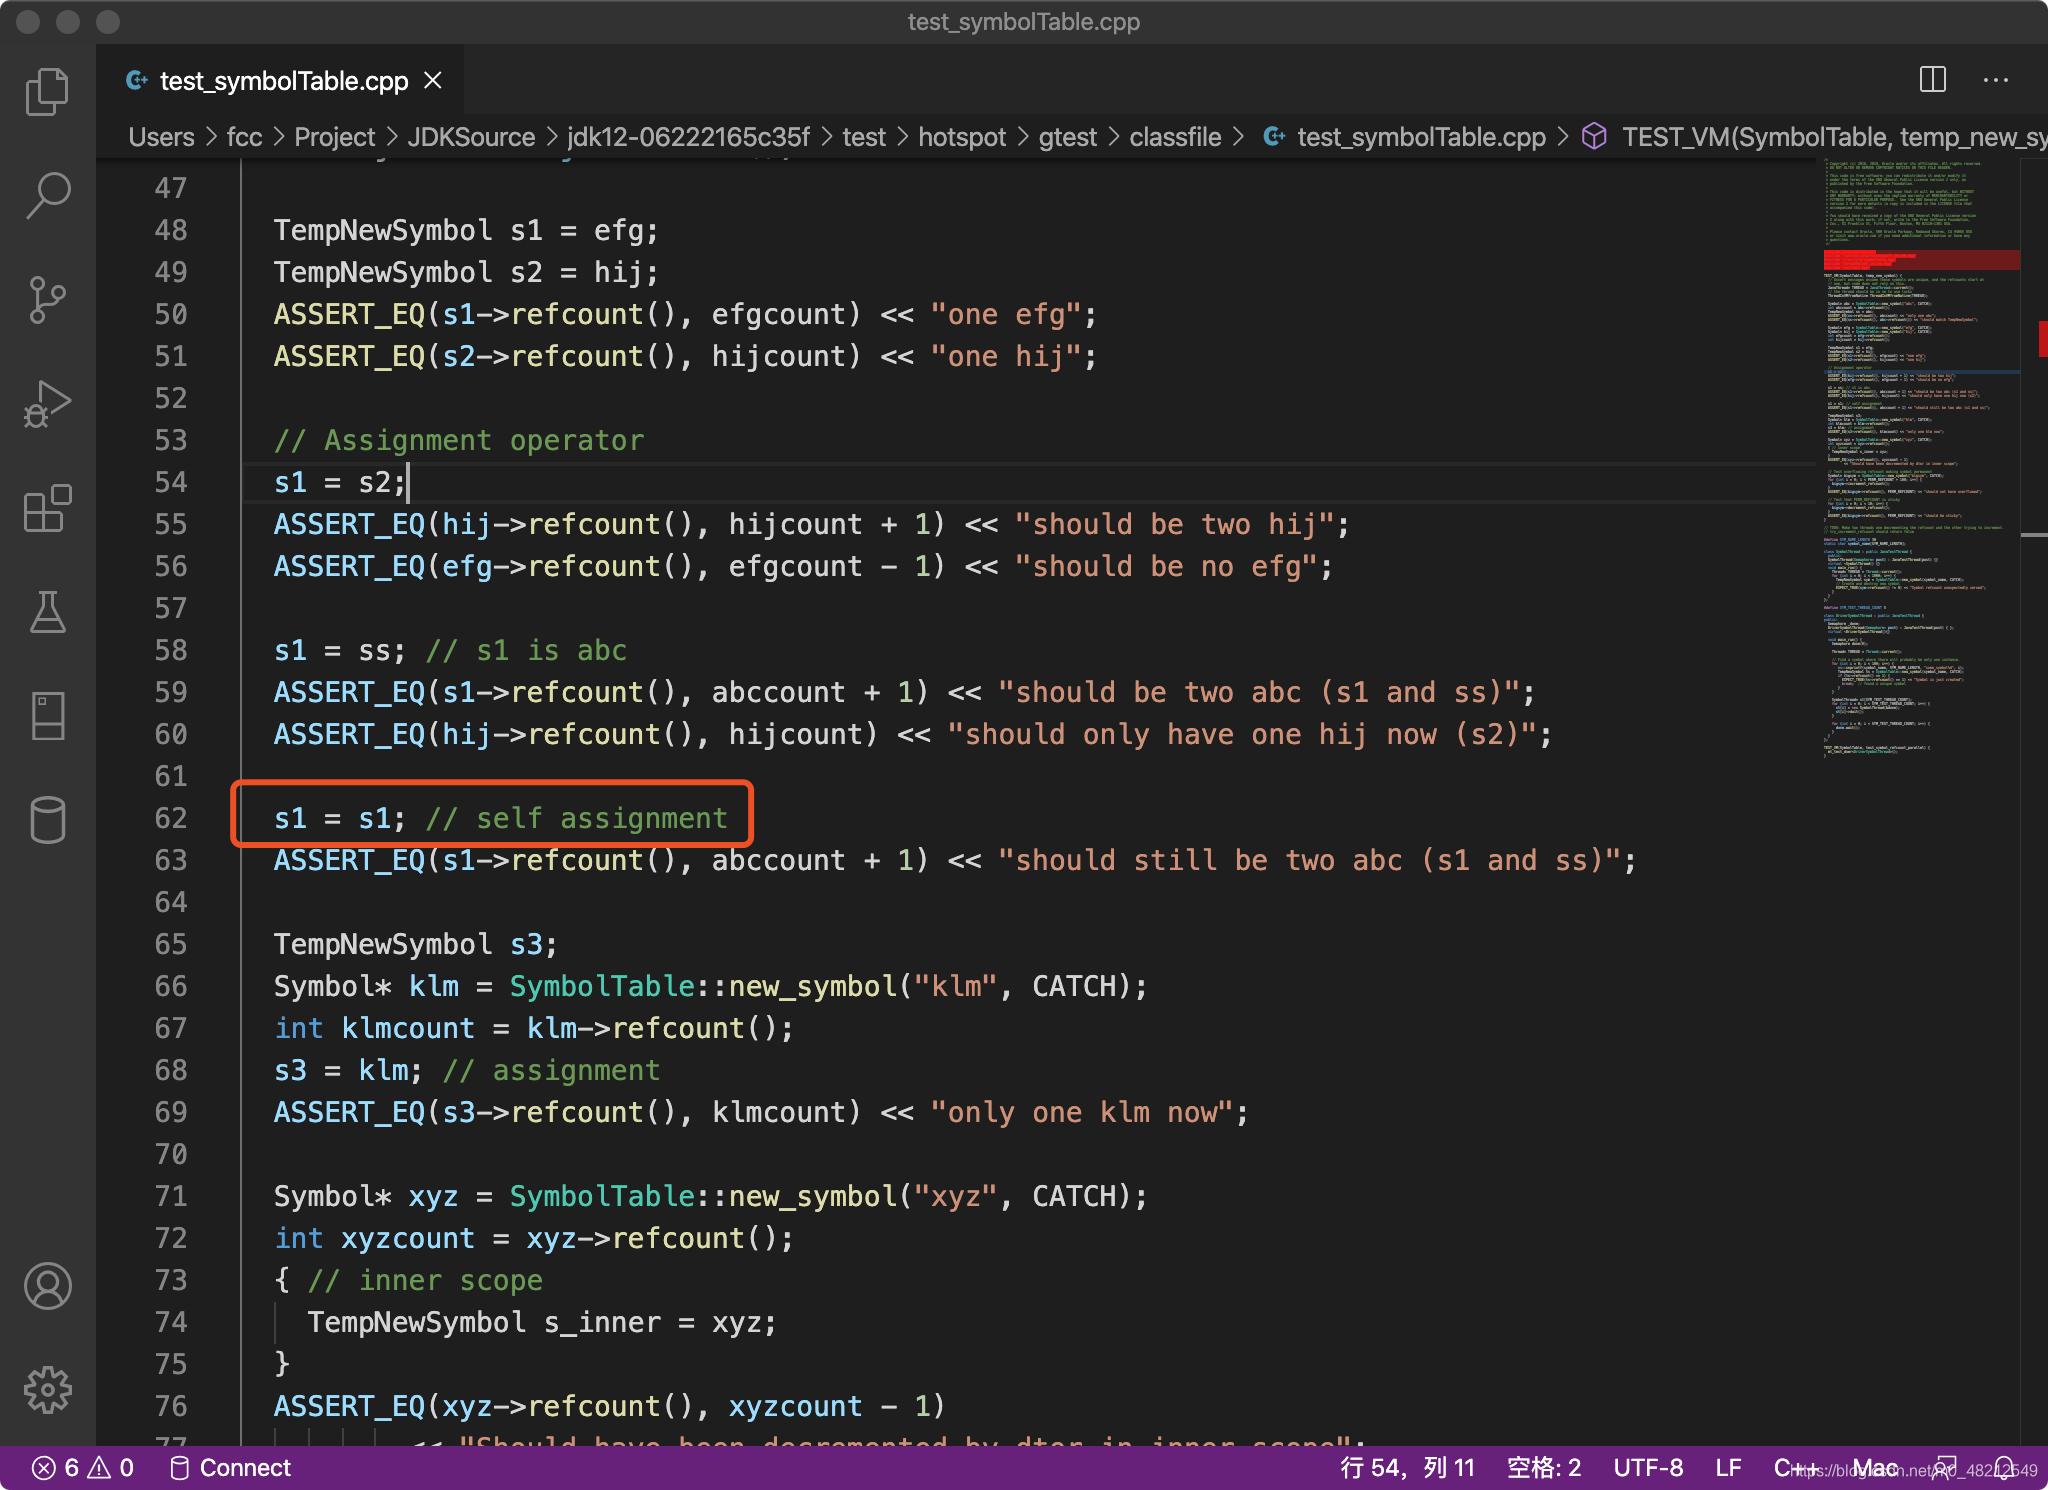The width and height of the screenshot is (2048, 1490).
Task: Click line number 70 in gutter
Action: pyautogui.click(x=171, y=1154)
